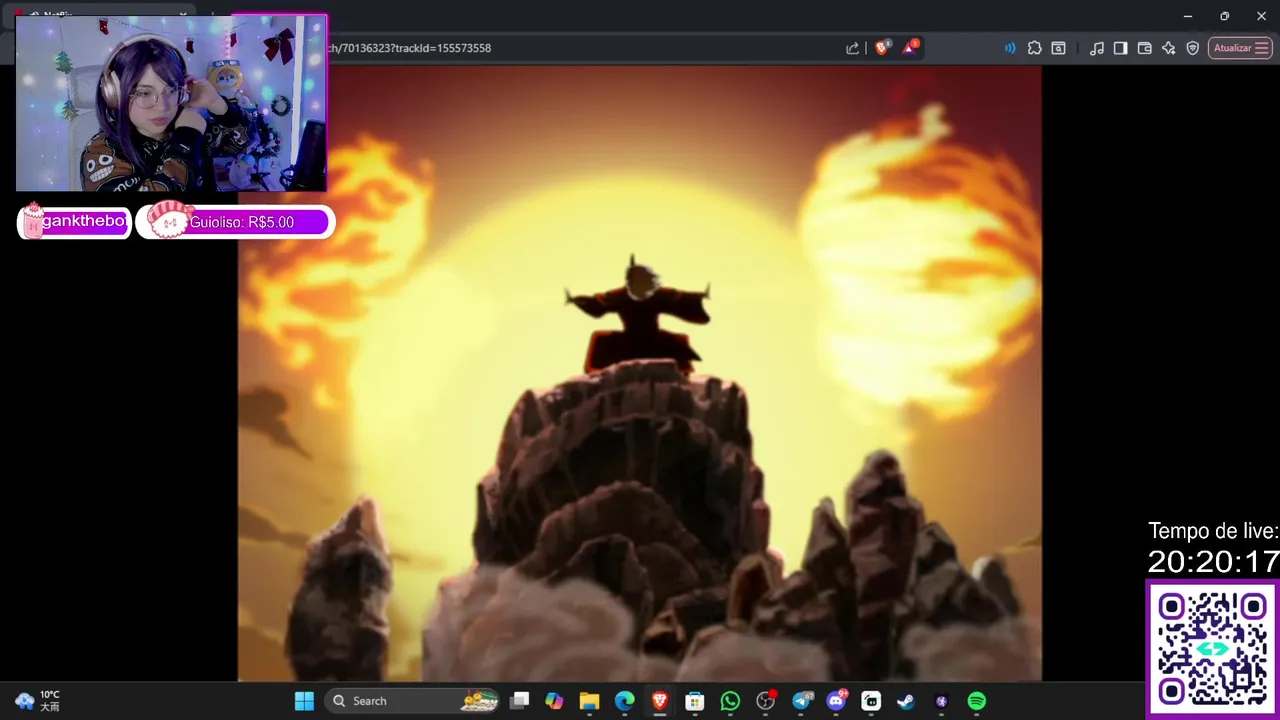Open Brave Rewards triangle icon
This screenshot has height=720, width=1280.
coord(911,47)
